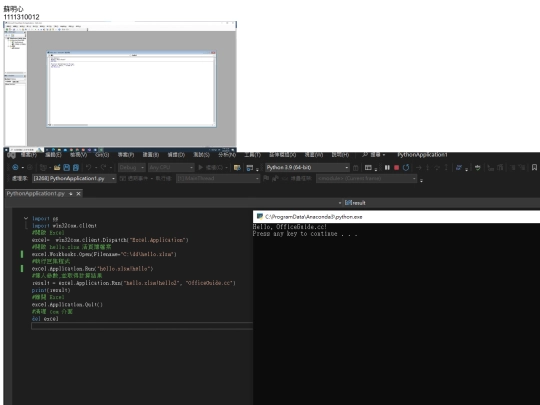Click the Excel VBA window thumbnail image
Image resolution: width=540 pixels, height=405 pixels.
[x=120, y=84]
